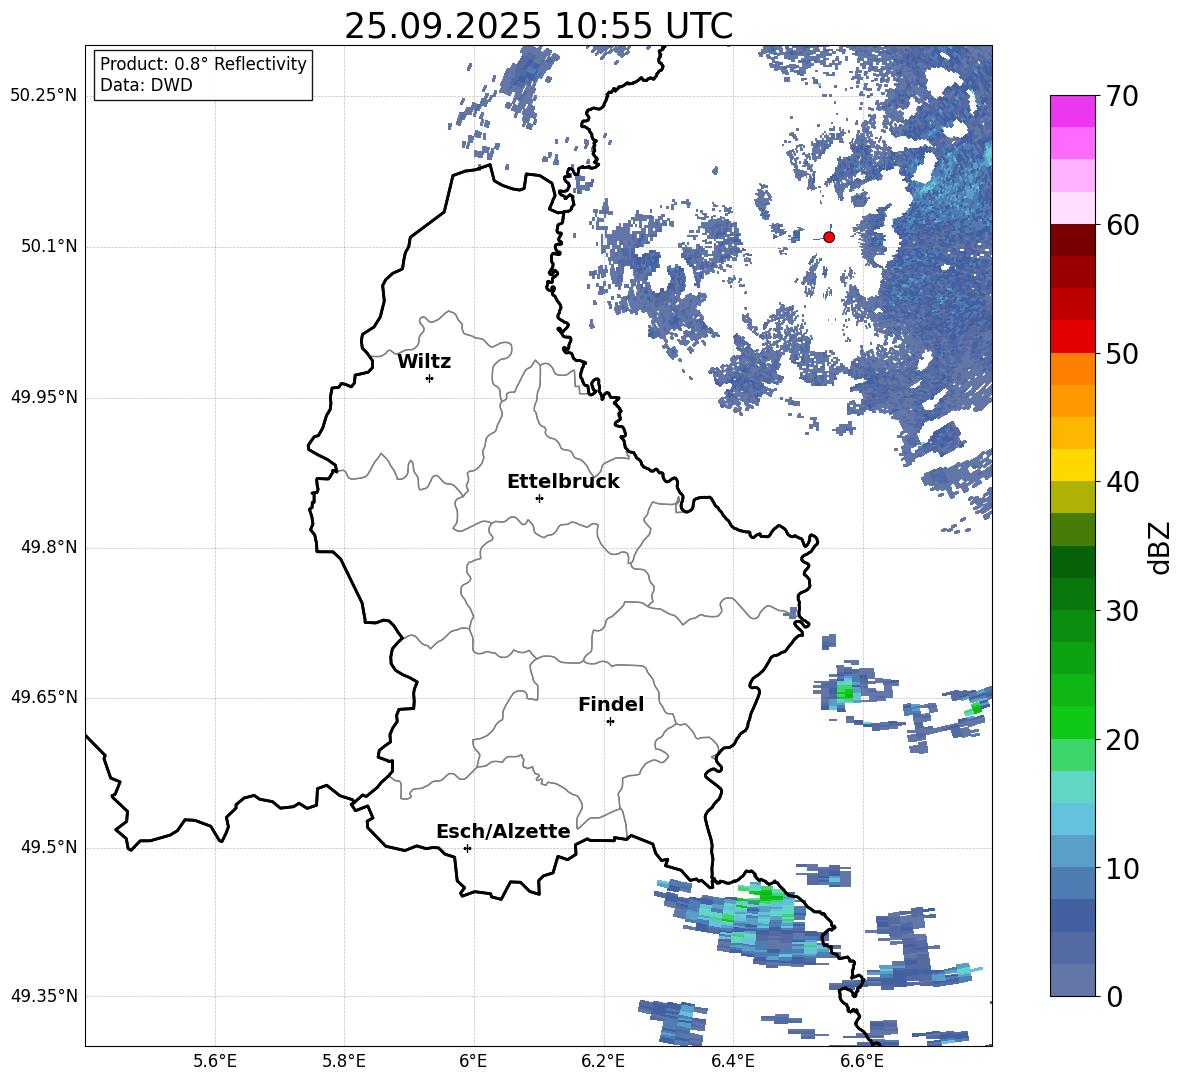Click the bright green swatch just above 20
The image size is (1184, 1081).
point(1073,723)
